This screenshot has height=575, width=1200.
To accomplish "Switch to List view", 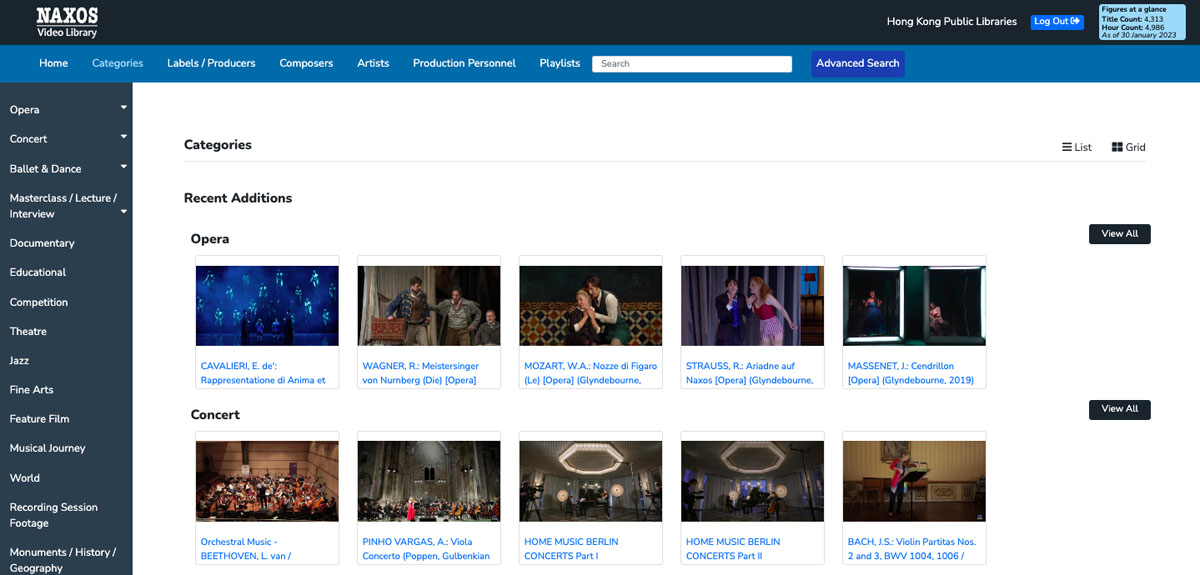I will (1077, 147).
